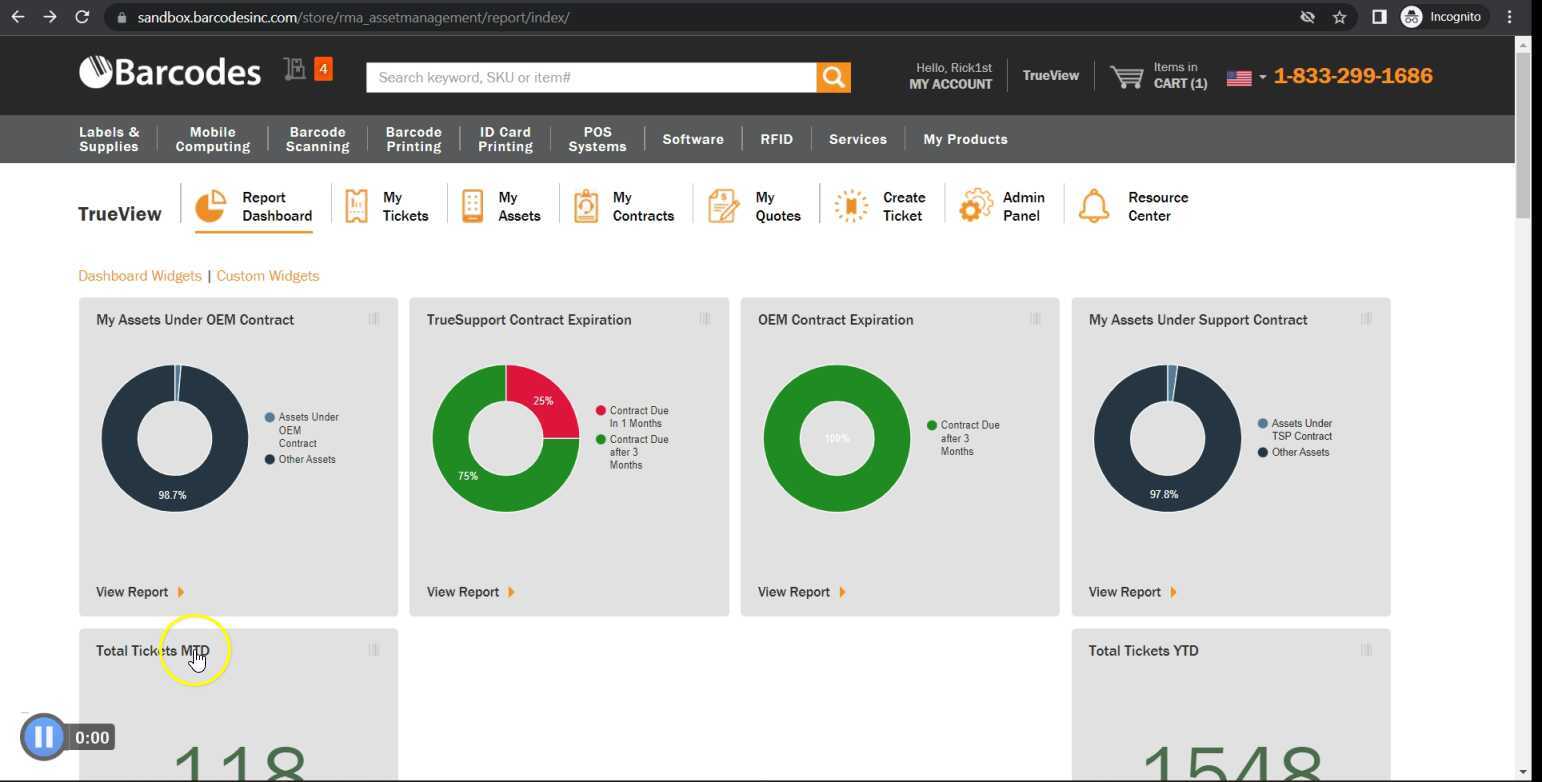
Task: Expand View Report under OEM Contract Expiration
Action: pos(802,592)
